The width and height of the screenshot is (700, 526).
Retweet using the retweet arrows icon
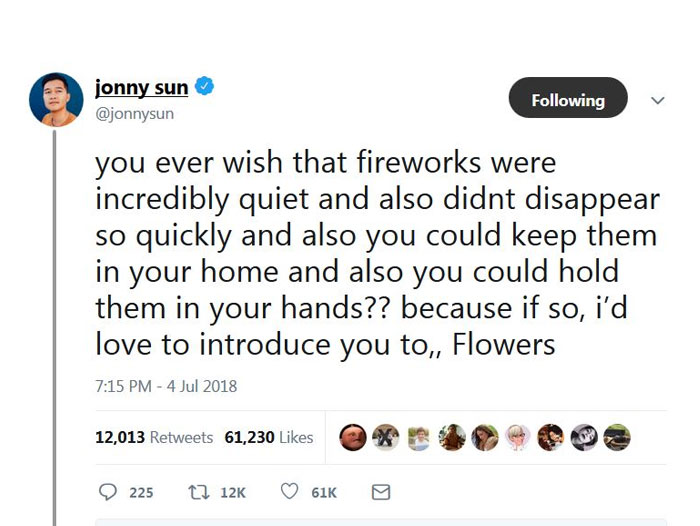point(199,492)
